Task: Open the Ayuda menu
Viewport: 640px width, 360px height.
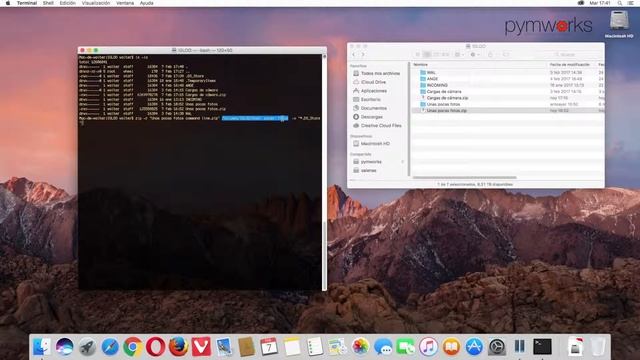Action: click(x=147, y=3)
